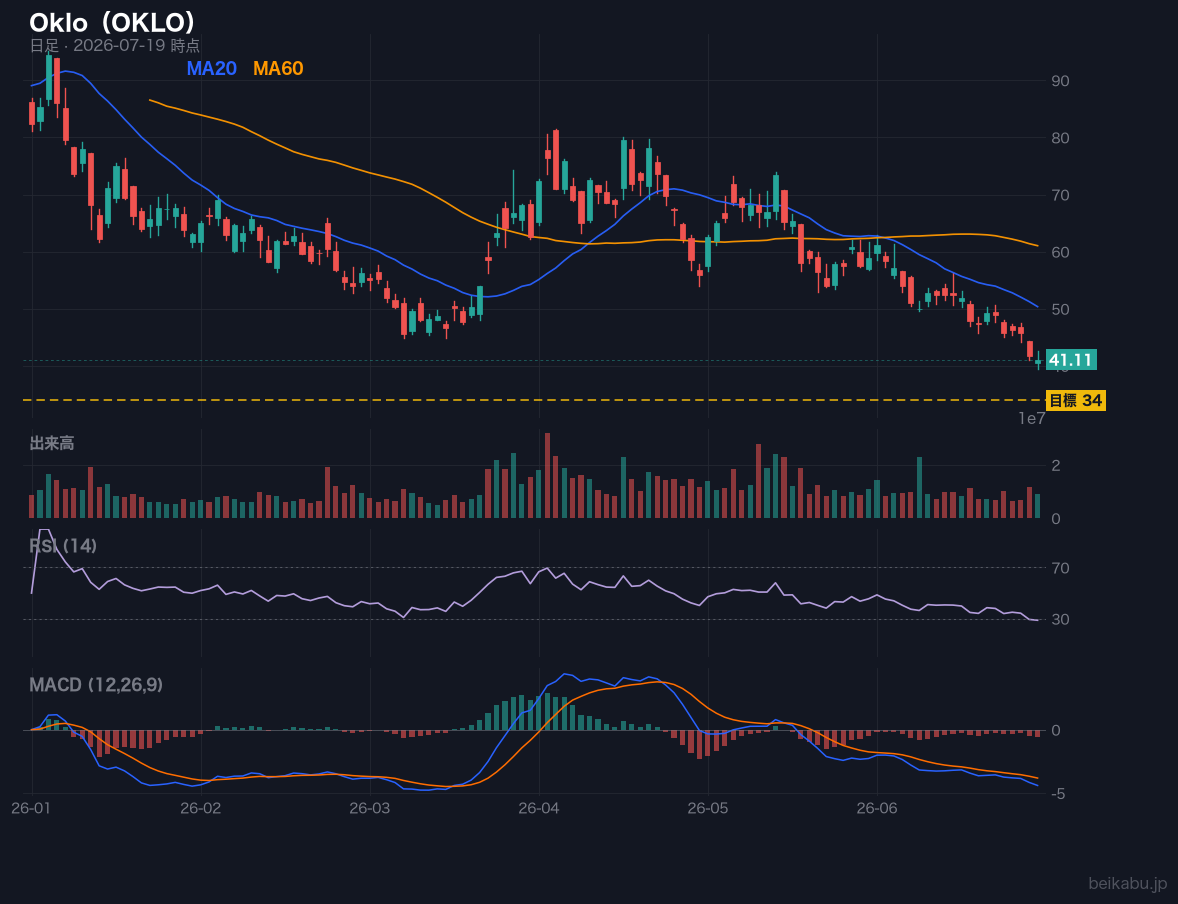Screen dimensions: 1178x904
Task: Click the RSI 30 axis label
Action: click(1060, 619)
